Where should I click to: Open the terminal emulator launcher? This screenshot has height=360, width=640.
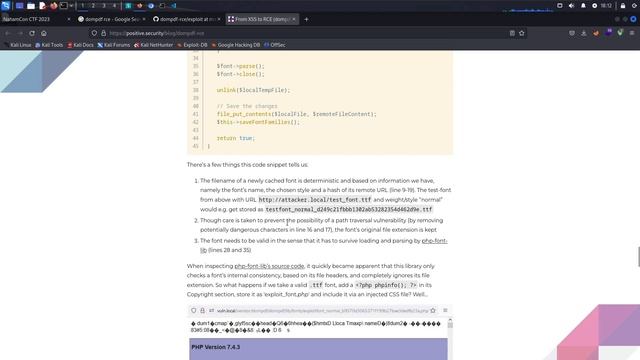pos(64,6)
